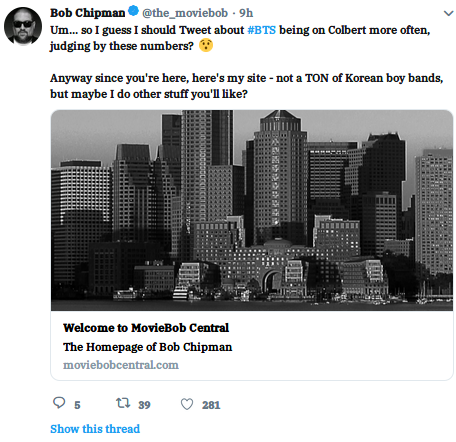
Task: Click the surprised face emoji
Action: click(x=206, y=45)
